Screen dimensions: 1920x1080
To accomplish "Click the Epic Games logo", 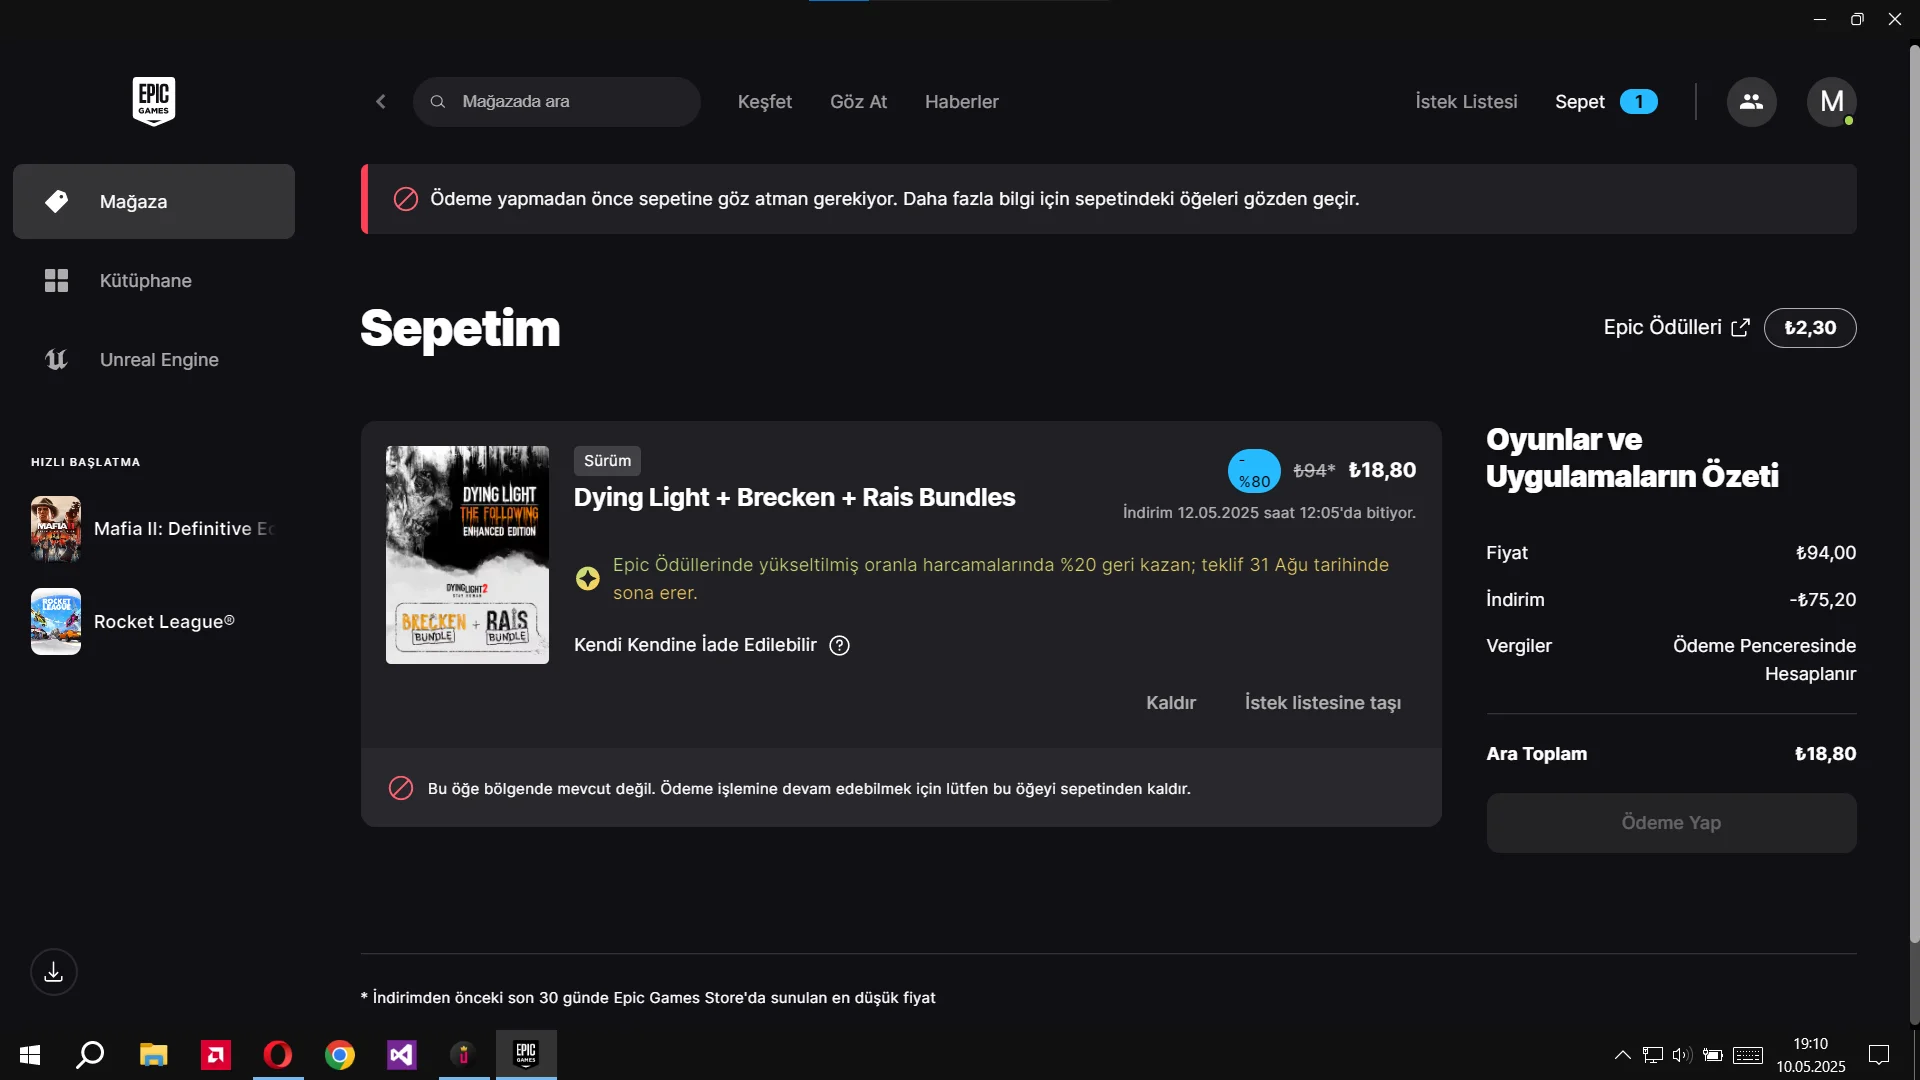I will (153, 101).
